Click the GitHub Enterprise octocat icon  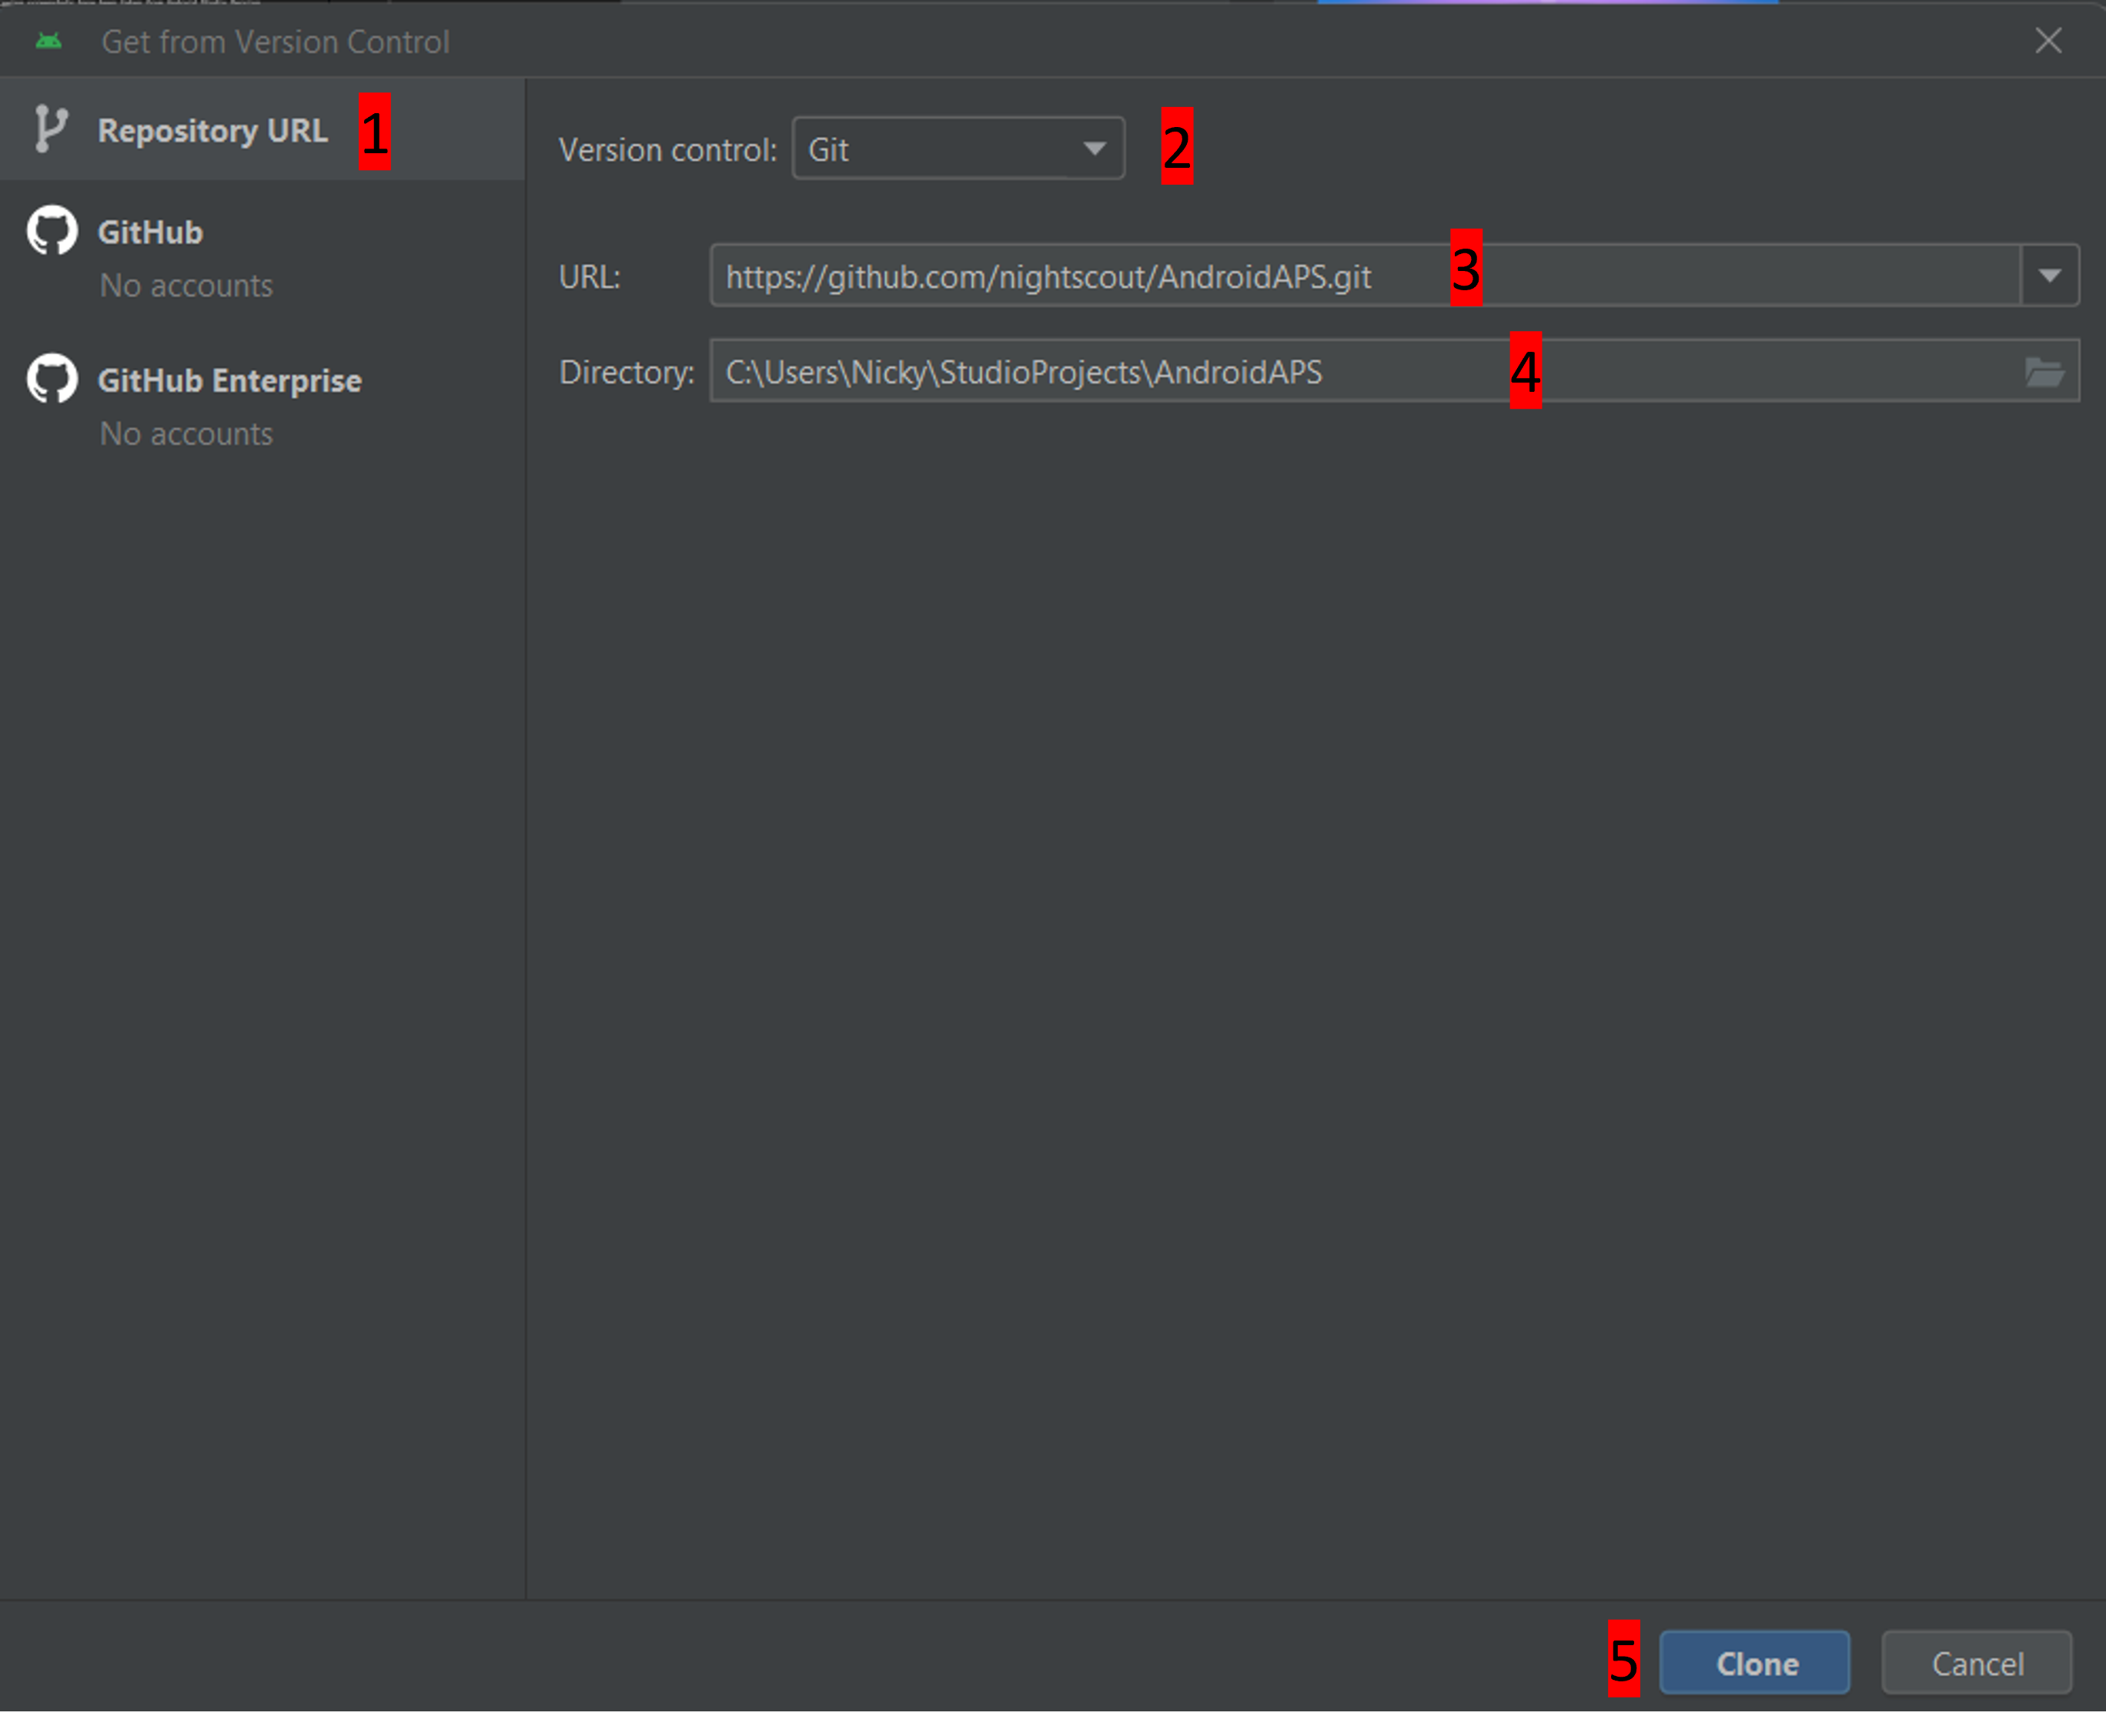(x=52, y=379)
